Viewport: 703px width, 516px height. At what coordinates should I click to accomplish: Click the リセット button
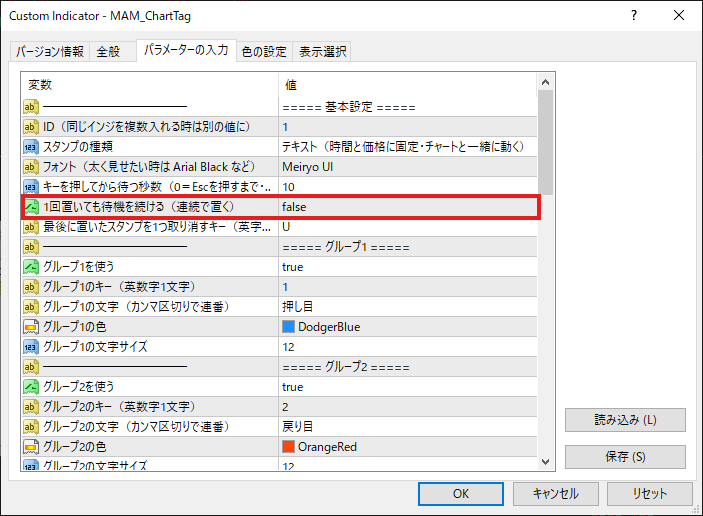tap(650, 494)
